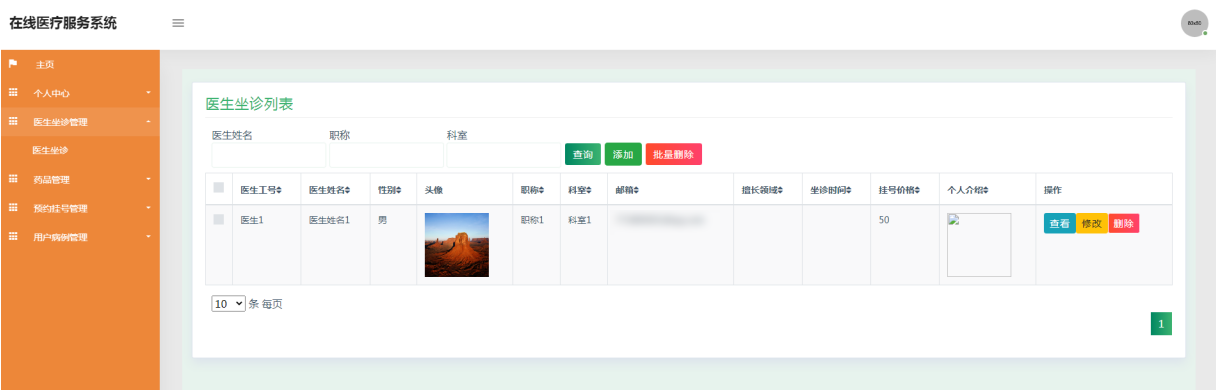This screenshot has width=1216, height=390.
Task: Click the grid icon beside 医生坐诊管理
Action: point(13,122)
